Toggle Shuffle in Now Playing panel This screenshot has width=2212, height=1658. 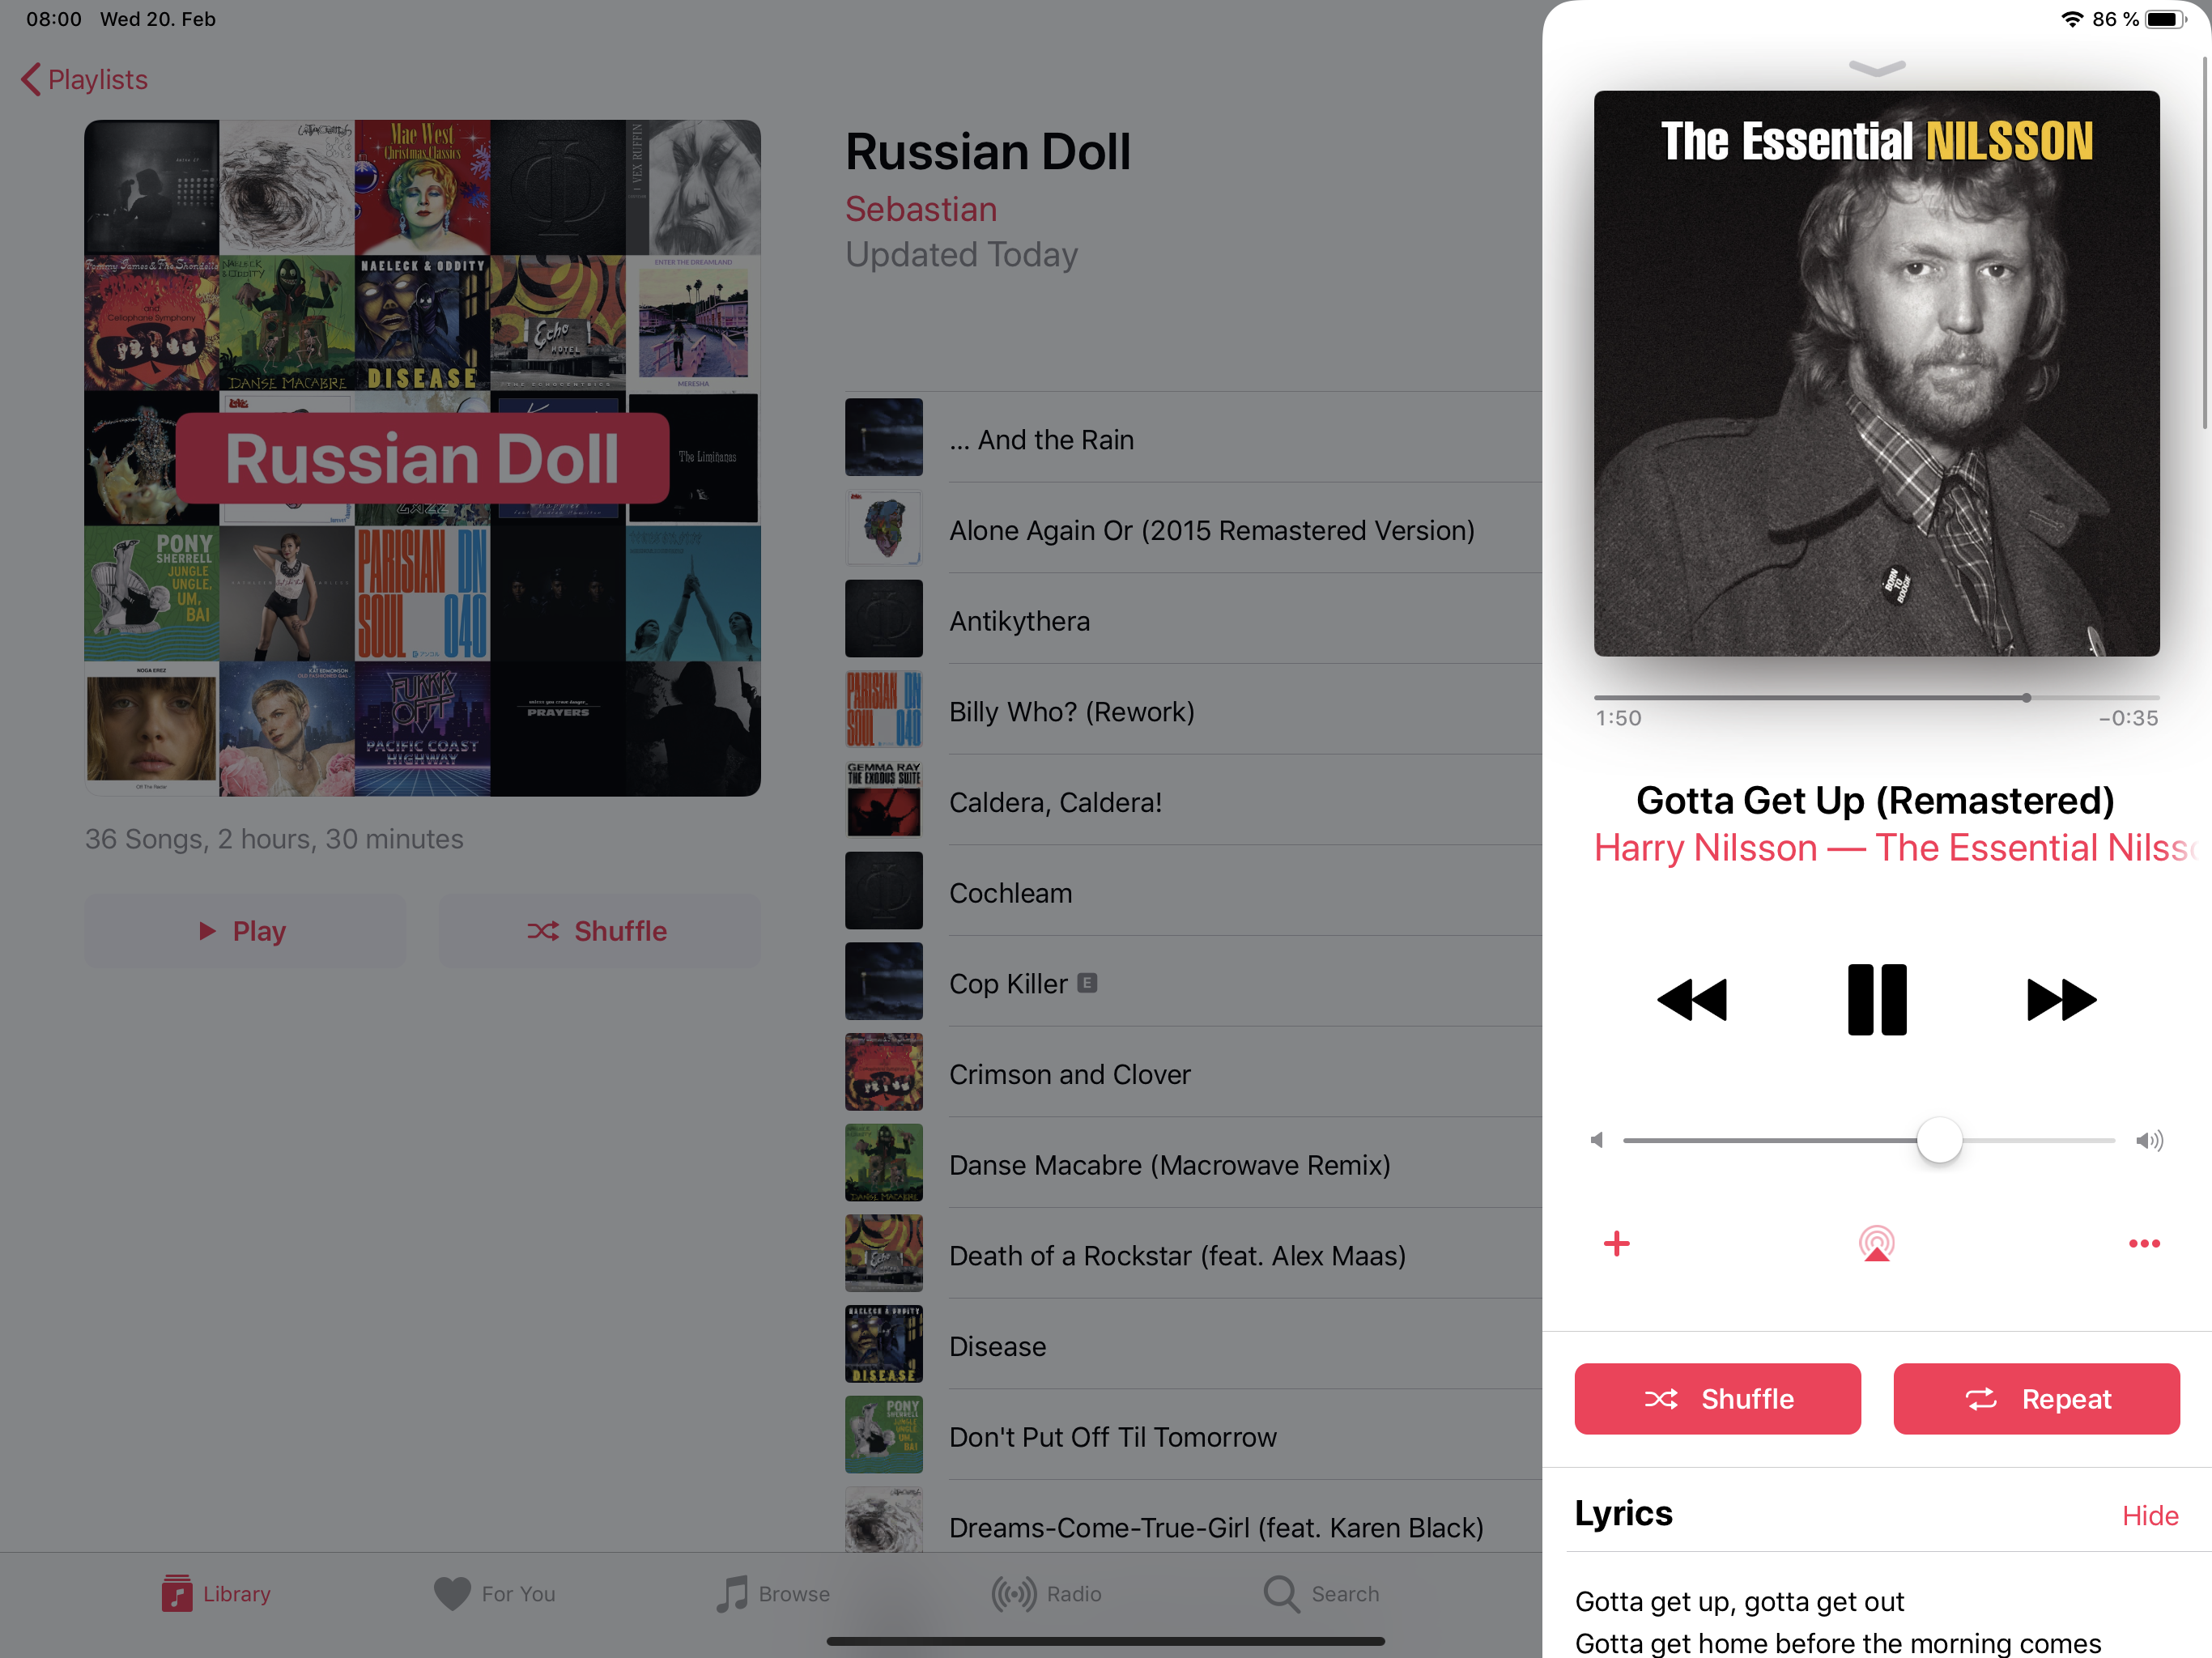[x=1717, y=1398]
